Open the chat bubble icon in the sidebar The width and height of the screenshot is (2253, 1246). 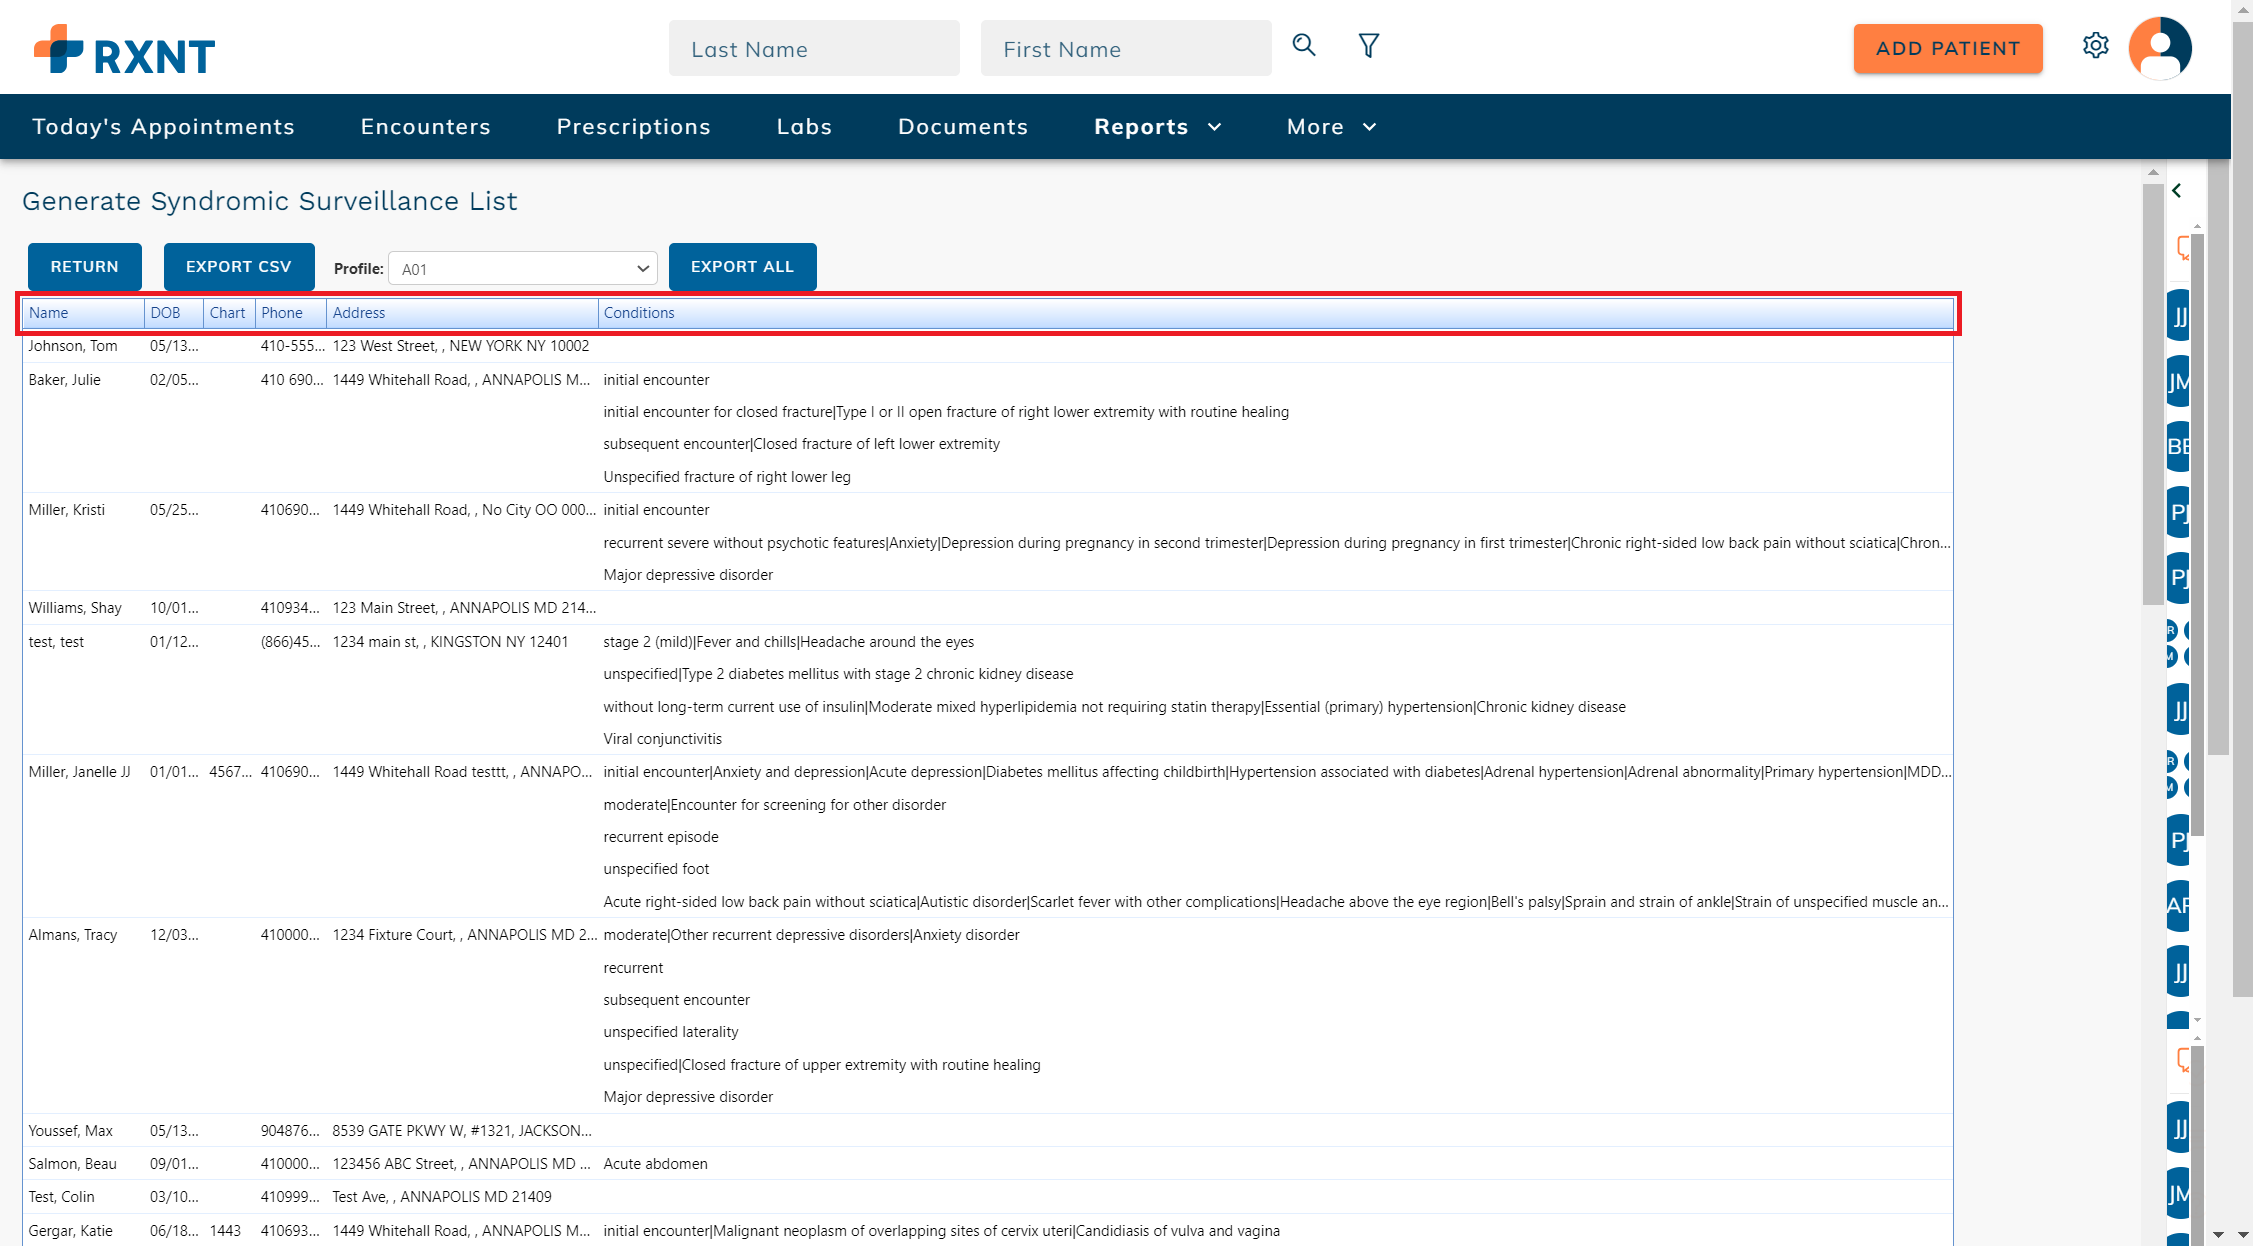pos(2182,248)
